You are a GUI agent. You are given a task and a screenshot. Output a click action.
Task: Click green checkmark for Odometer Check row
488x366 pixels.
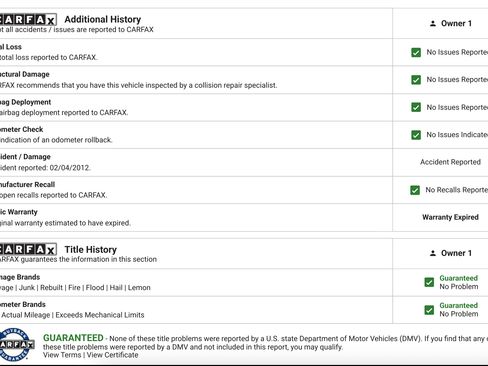point(416,135)
